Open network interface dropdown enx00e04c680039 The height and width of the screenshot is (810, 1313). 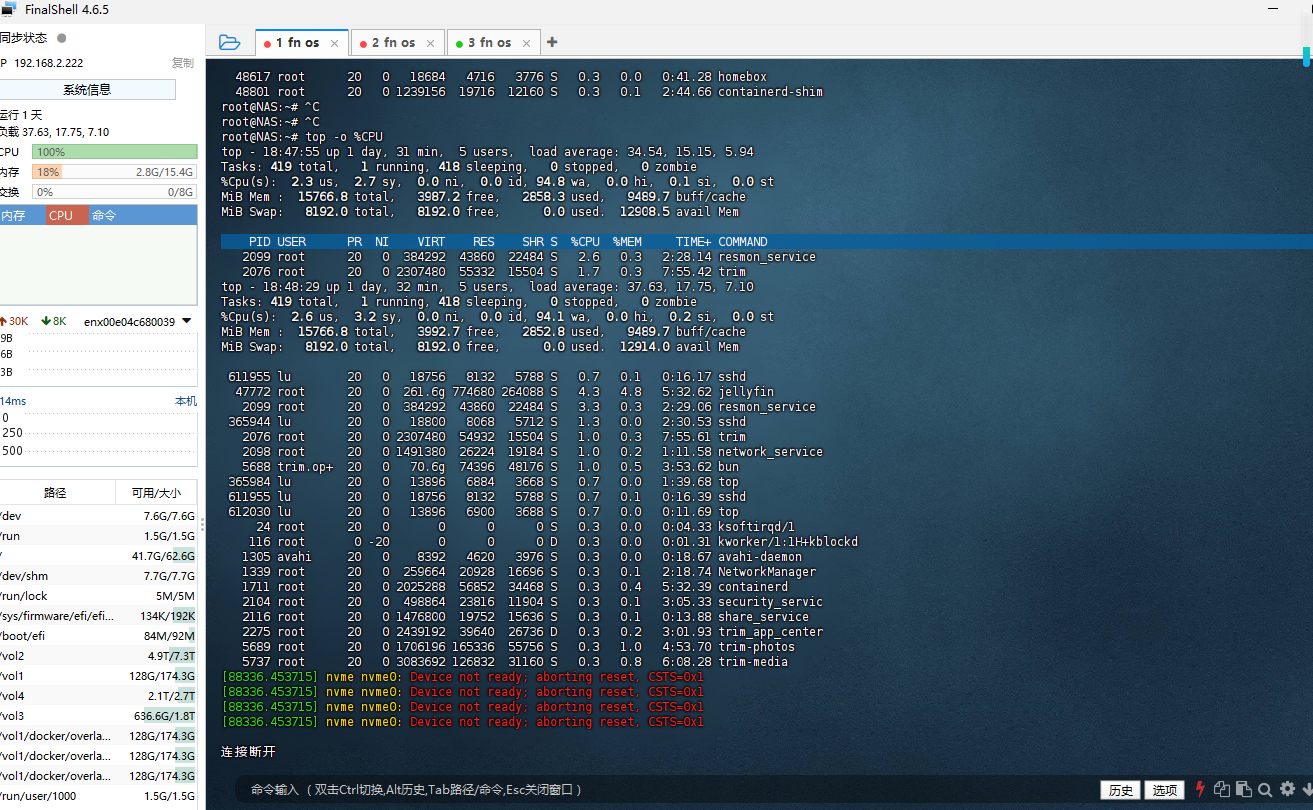(138, 321)
